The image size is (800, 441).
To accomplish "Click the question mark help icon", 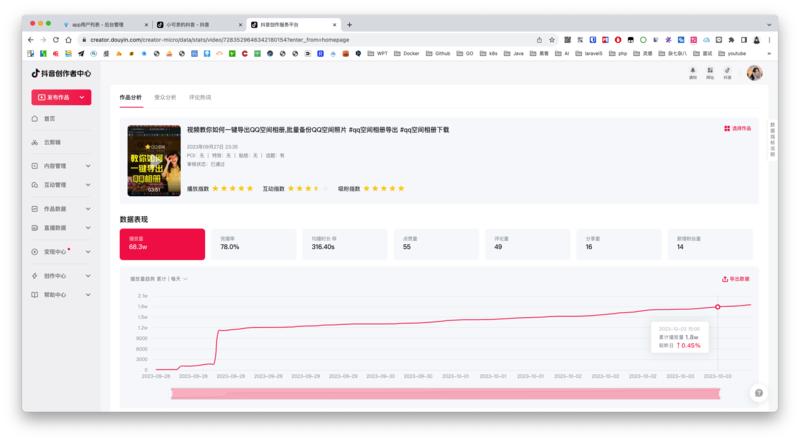I will click(759, 393).
